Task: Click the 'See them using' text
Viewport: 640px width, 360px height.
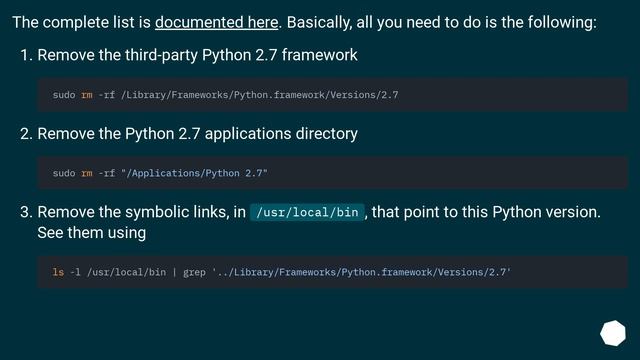Action: coord(91,233)
